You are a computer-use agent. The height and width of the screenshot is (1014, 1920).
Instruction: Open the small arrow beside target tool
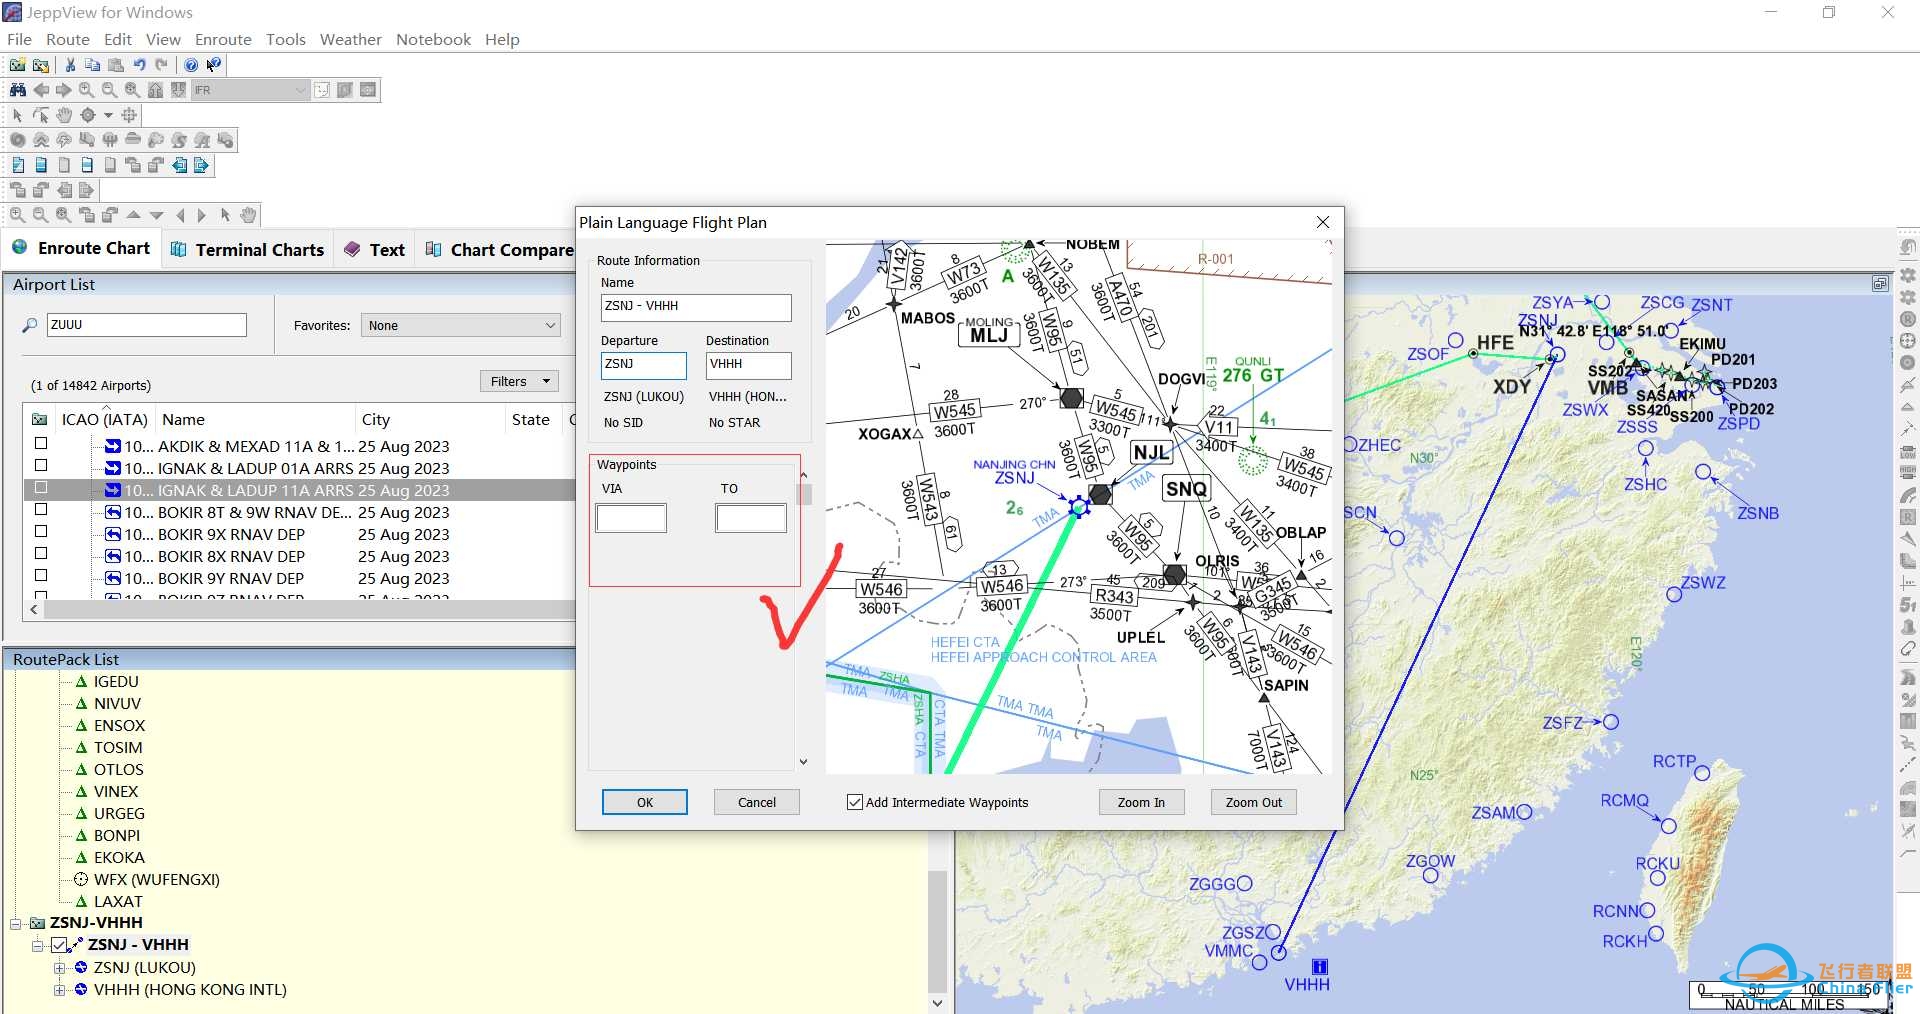click(x=108, y=115)
